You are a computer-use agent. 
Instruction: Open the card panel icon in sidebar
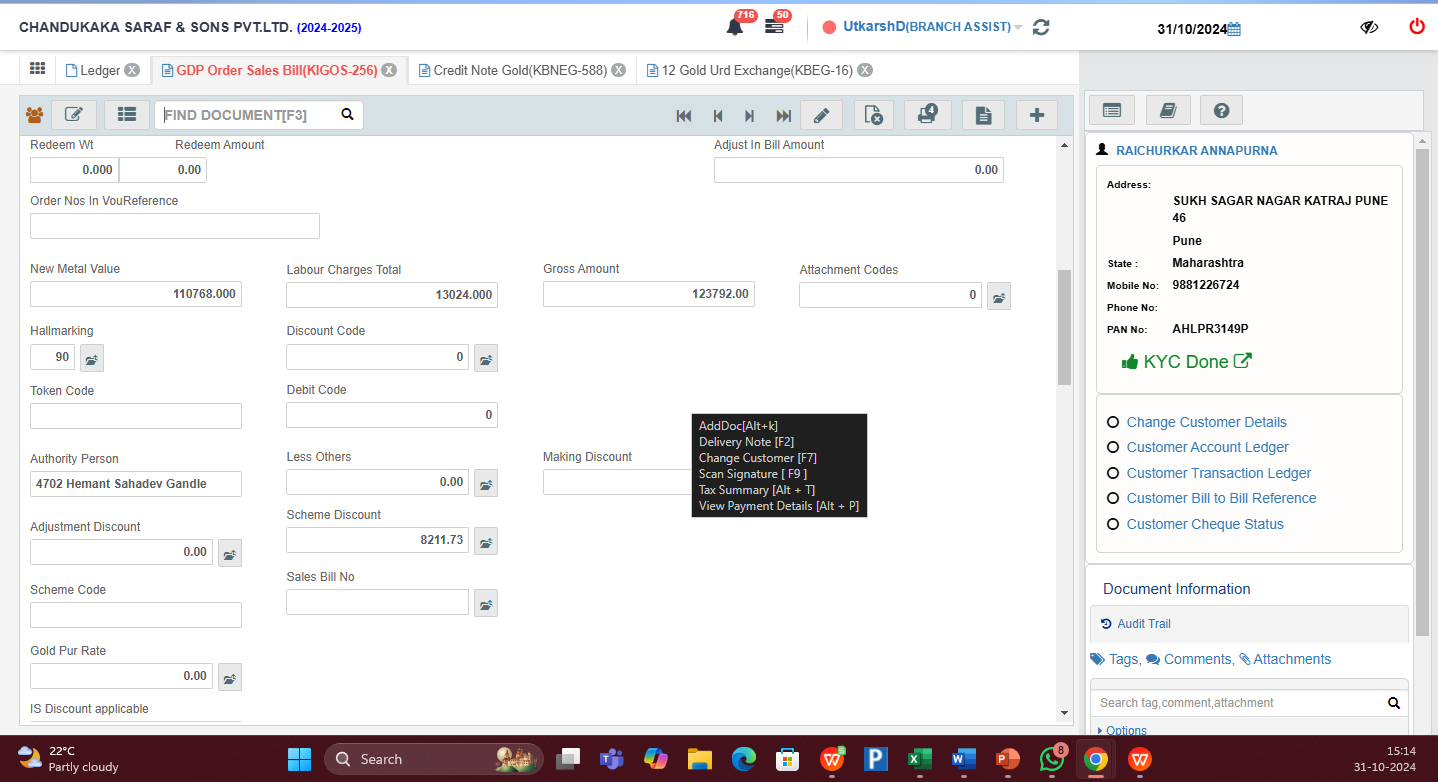tap(1112, 110)
